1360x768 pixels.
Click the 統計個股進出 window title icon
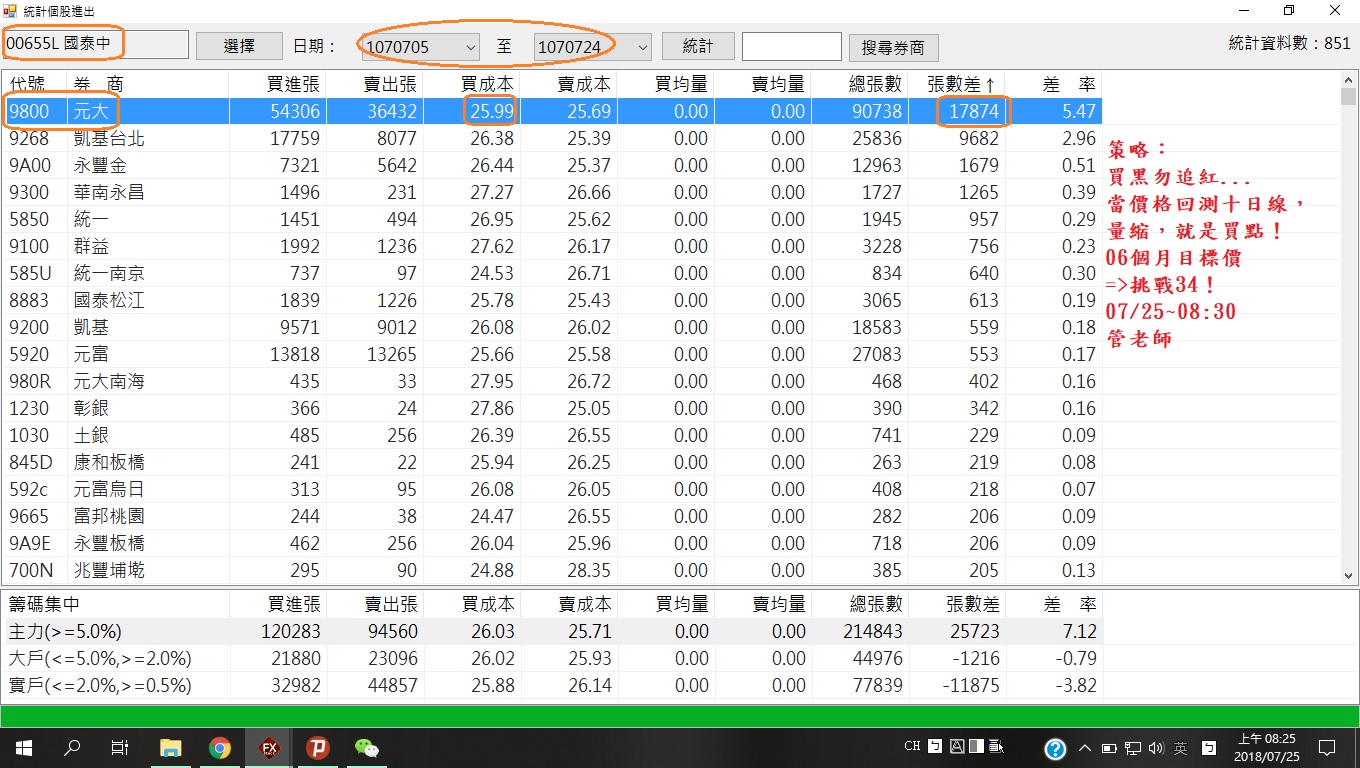click(x=11, y=10)
